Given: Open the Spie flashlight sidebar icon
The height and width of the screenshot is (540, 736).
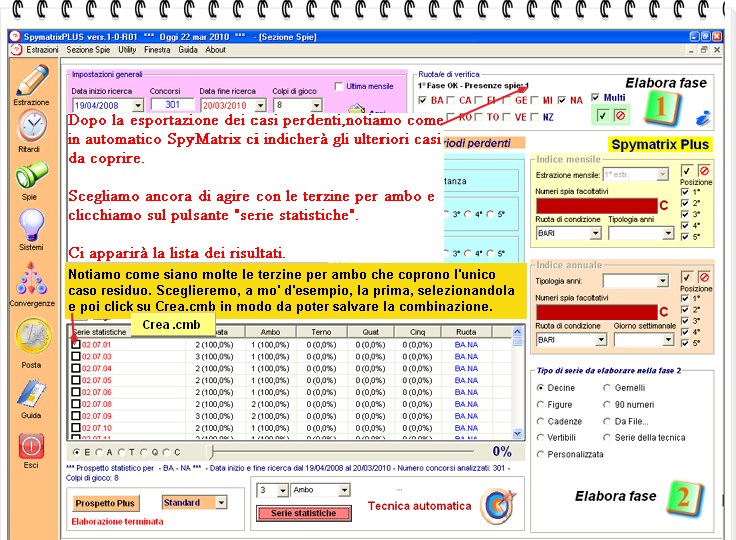Looking at the screenshot, I should click(31, 175).
